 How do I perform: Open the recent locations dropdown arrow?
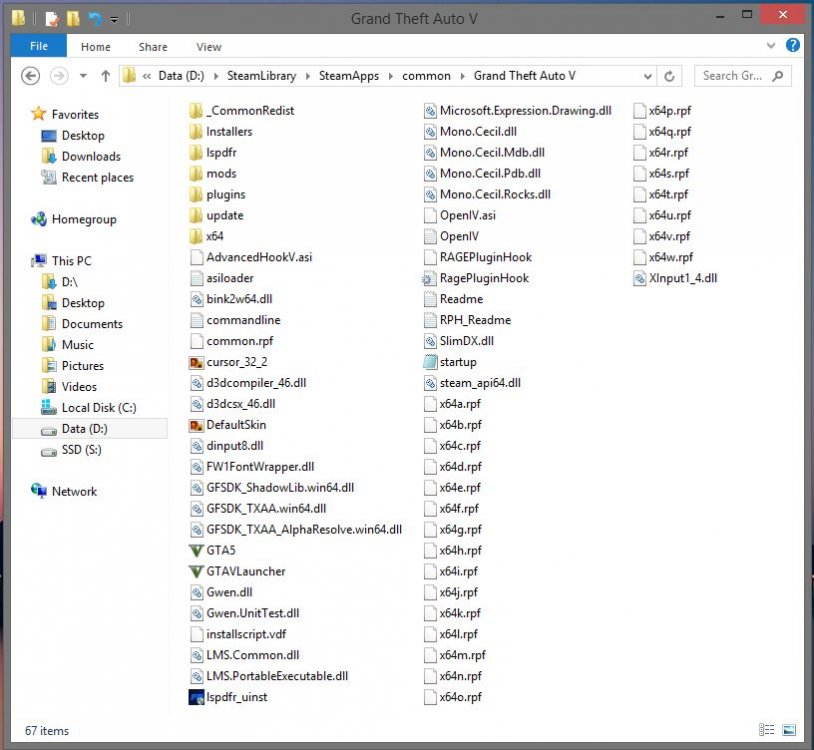(83, 76)
